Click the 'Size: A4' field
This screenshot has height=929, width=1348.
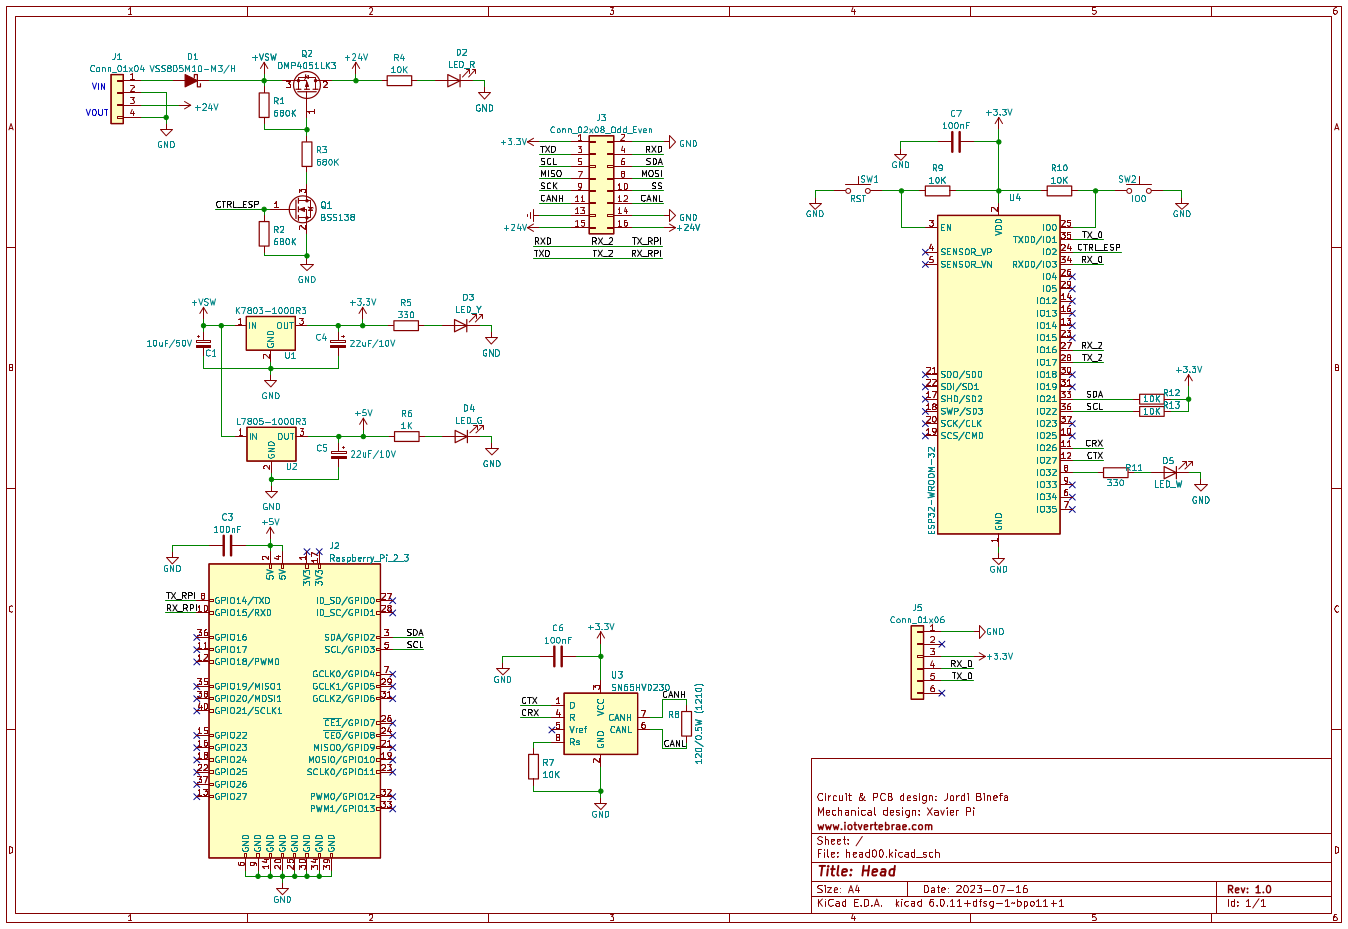tap(838, 889)
